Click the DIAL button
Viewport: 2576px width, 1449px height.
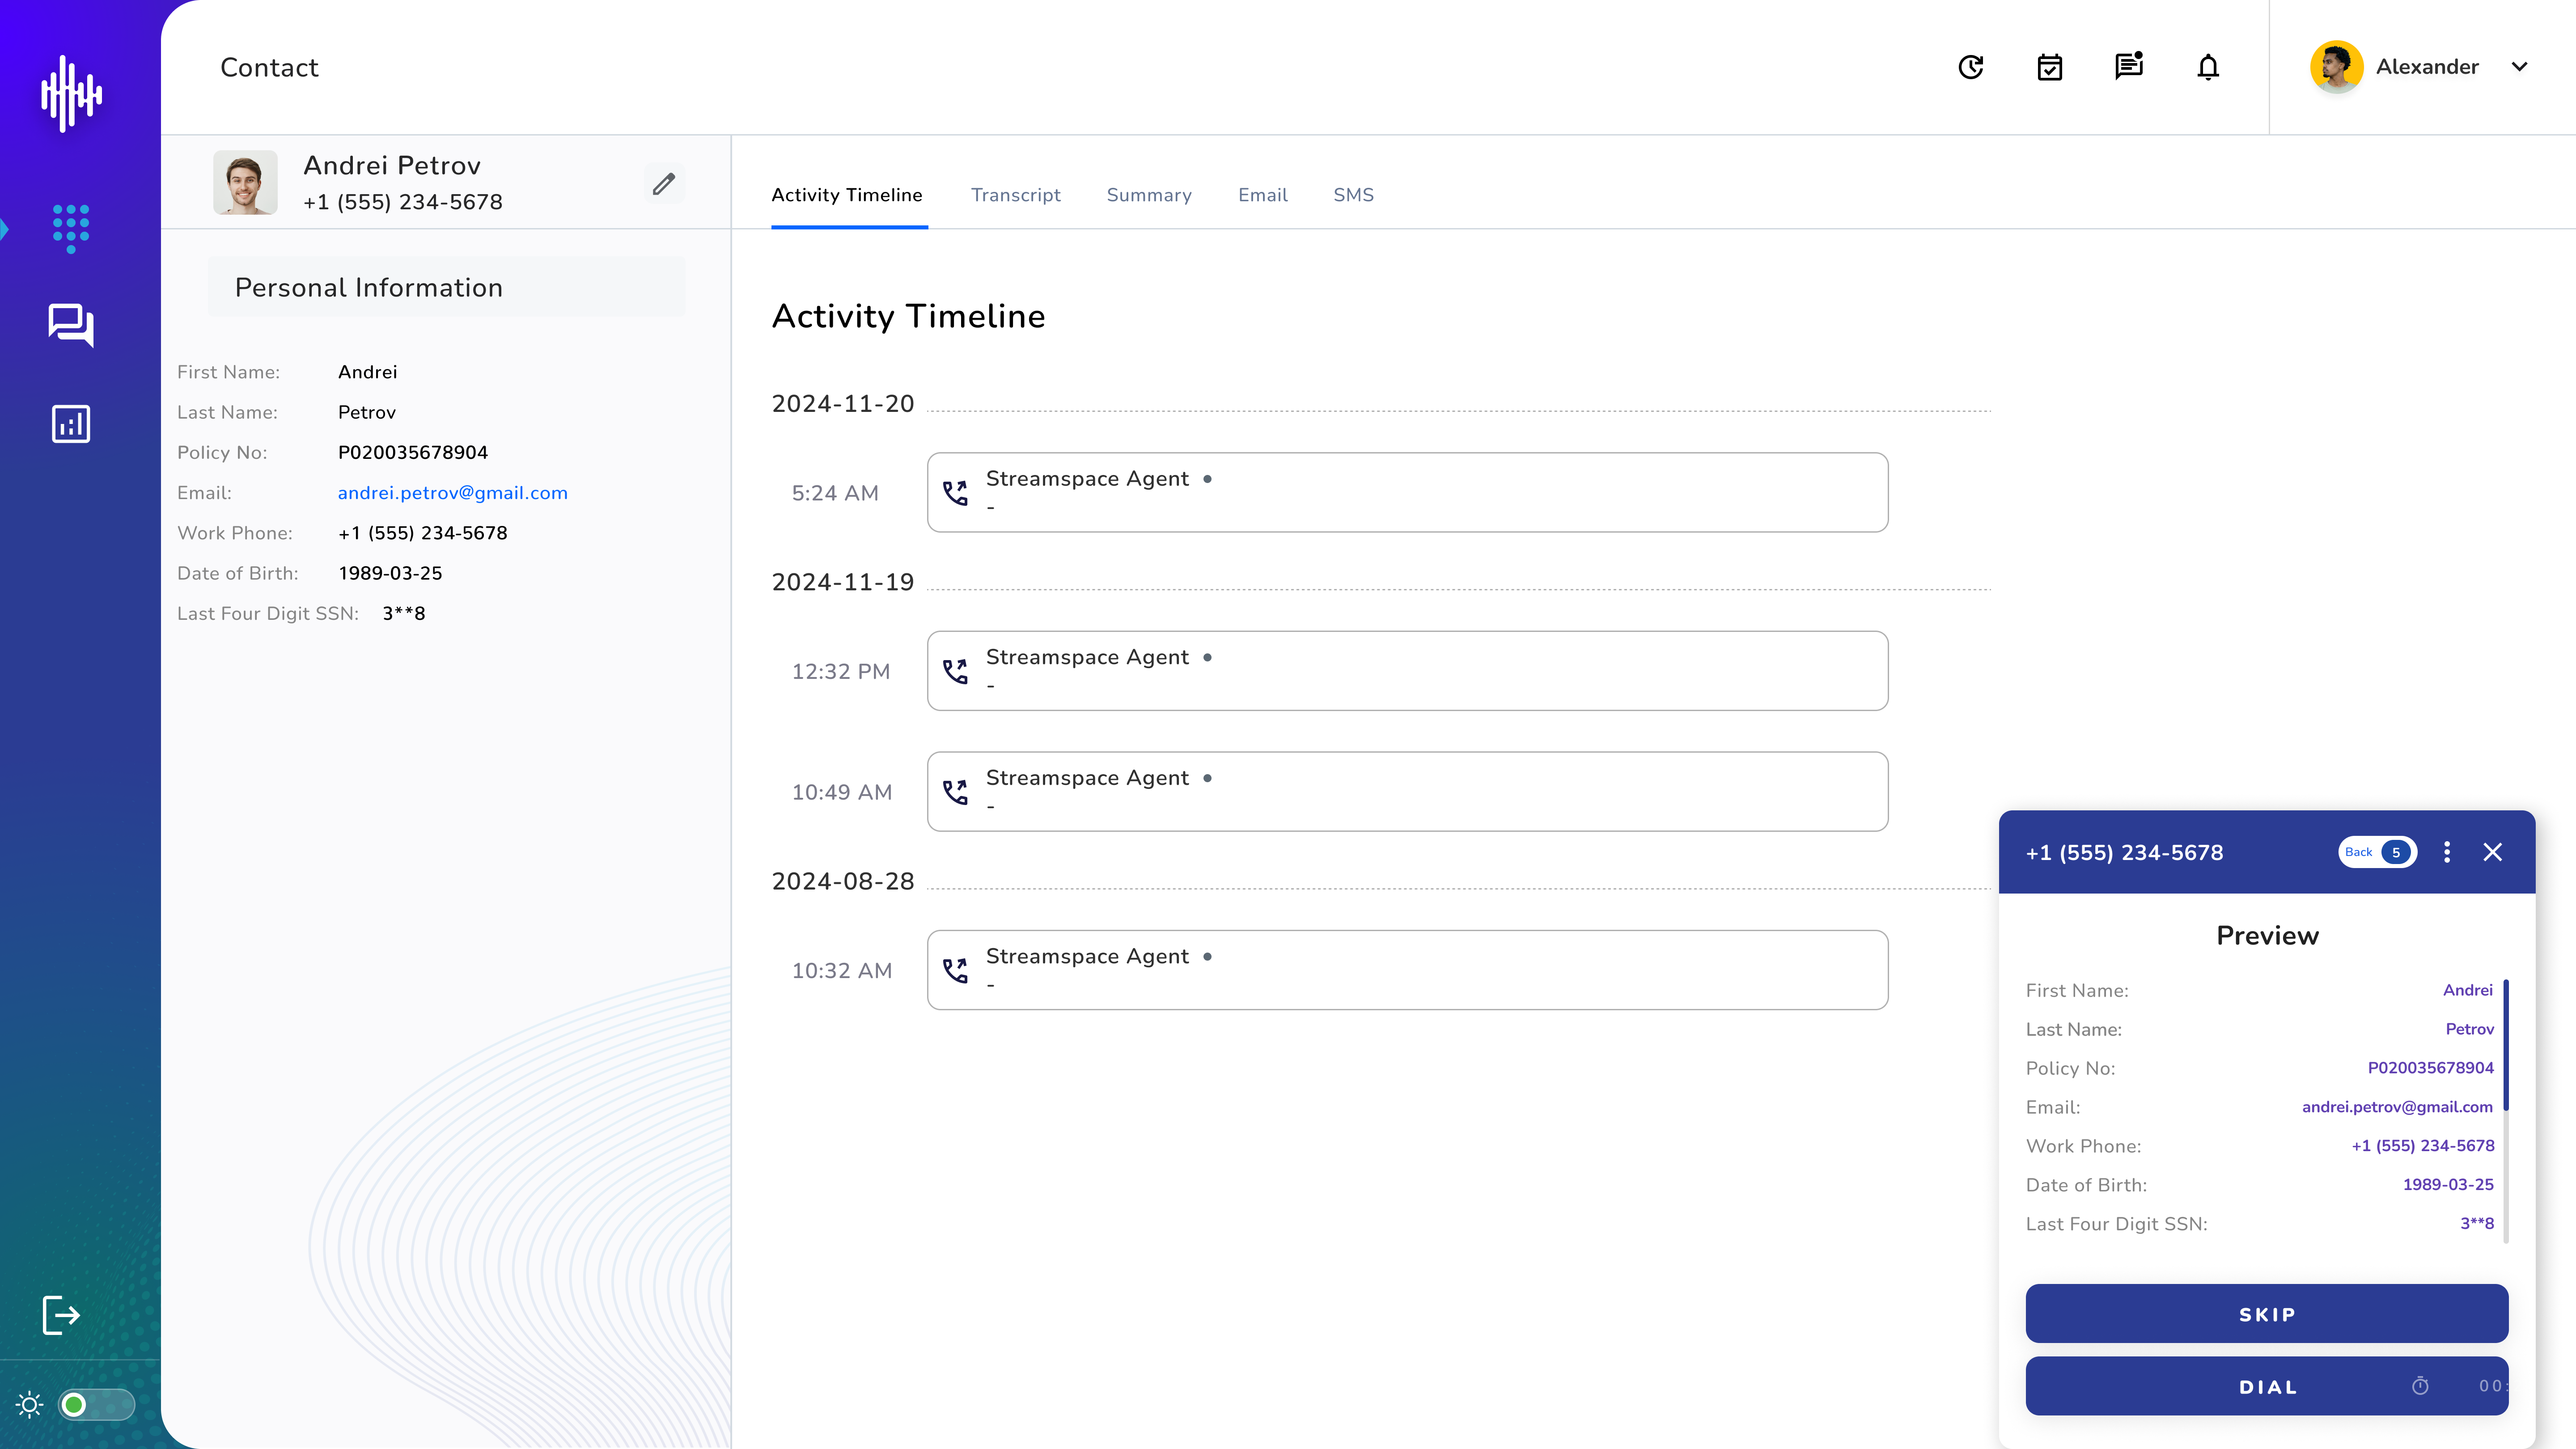[x=2267, y=1386]
